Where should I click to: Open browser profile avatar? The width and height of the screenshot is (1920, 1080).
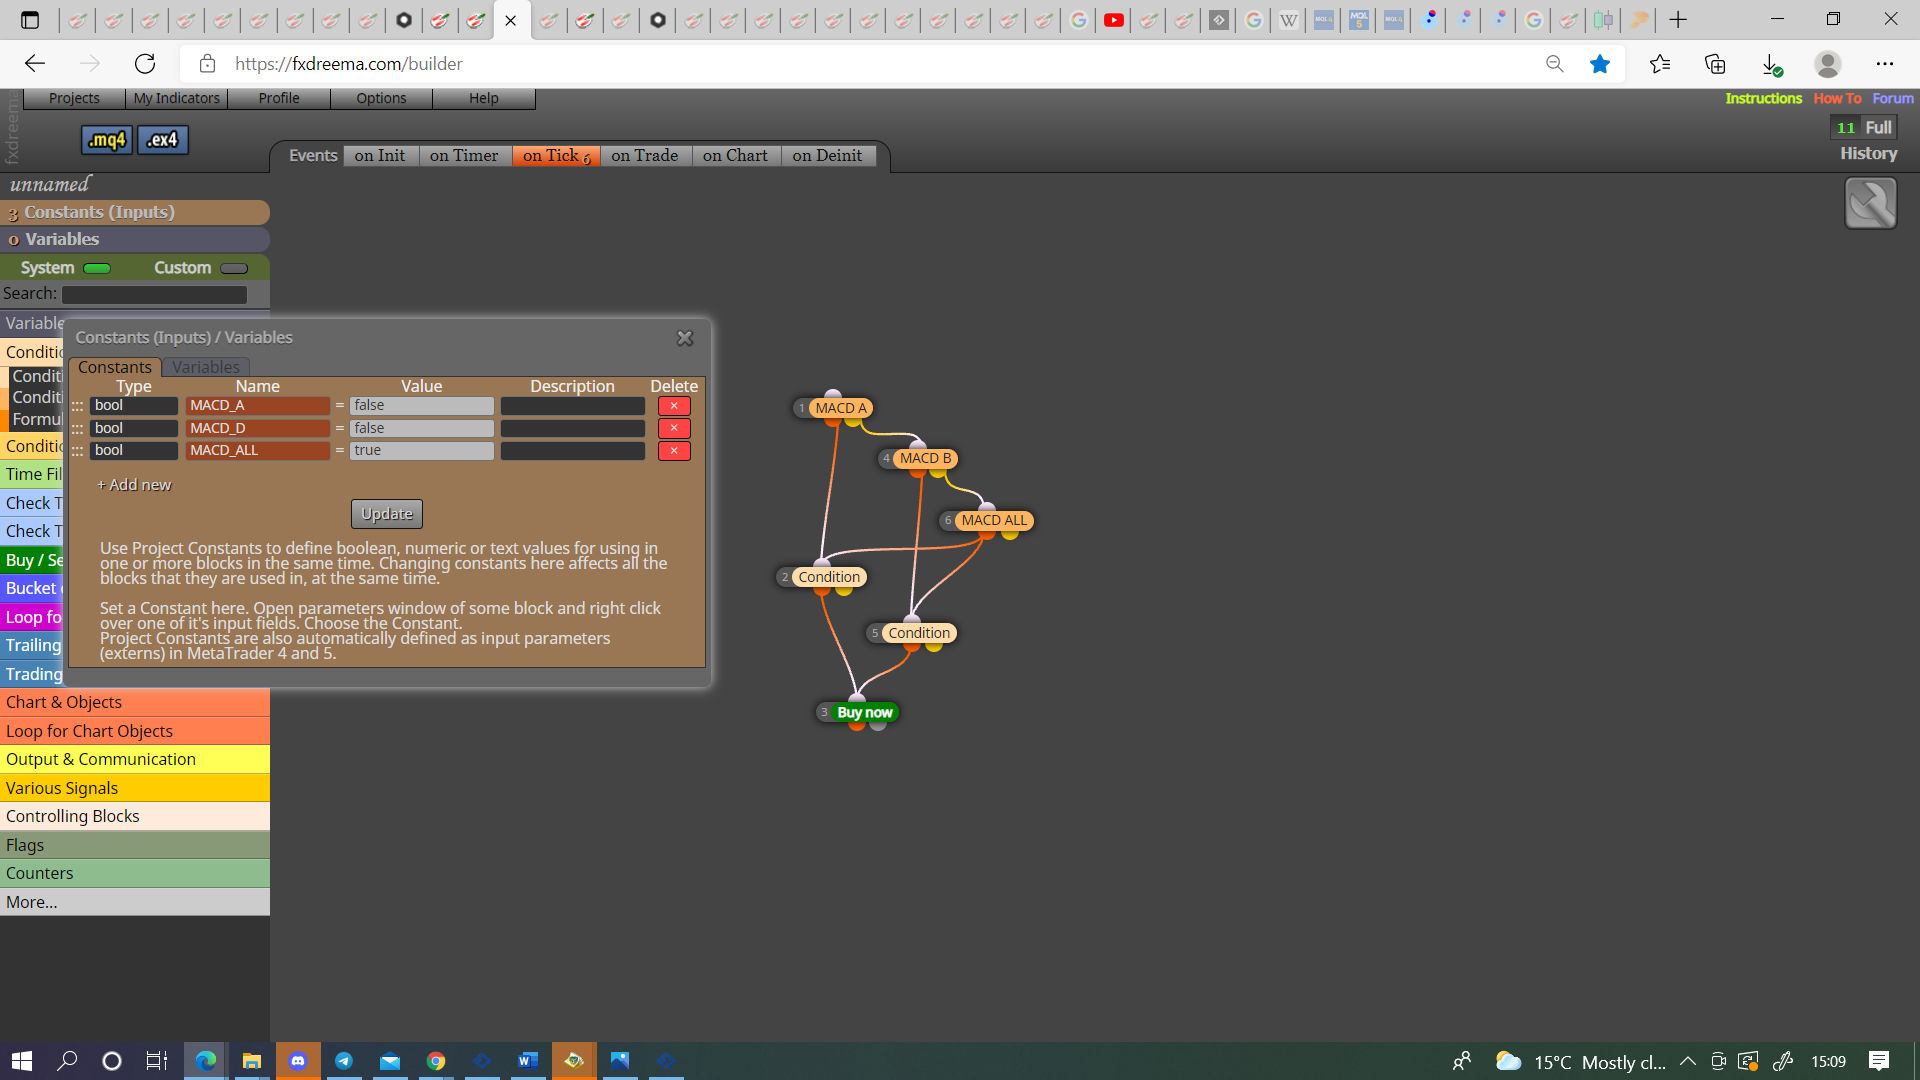(1828, 64)
